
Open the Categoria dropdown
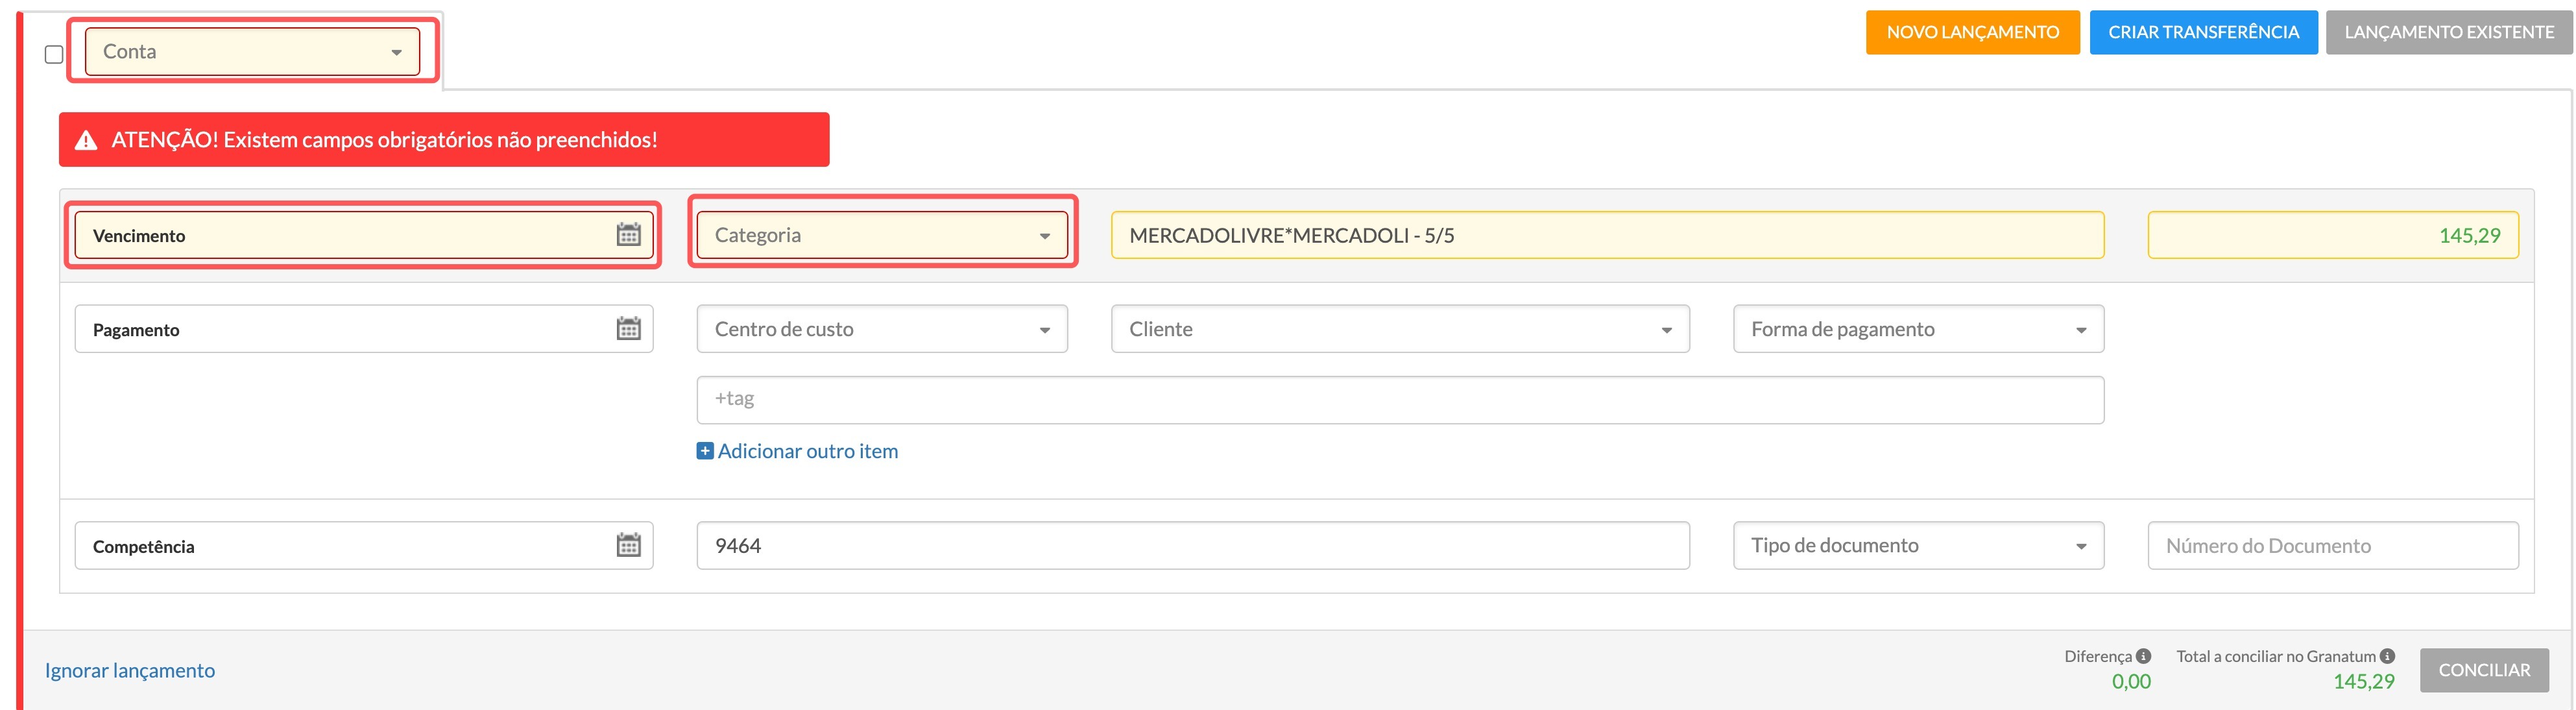[x=882, y=235]
